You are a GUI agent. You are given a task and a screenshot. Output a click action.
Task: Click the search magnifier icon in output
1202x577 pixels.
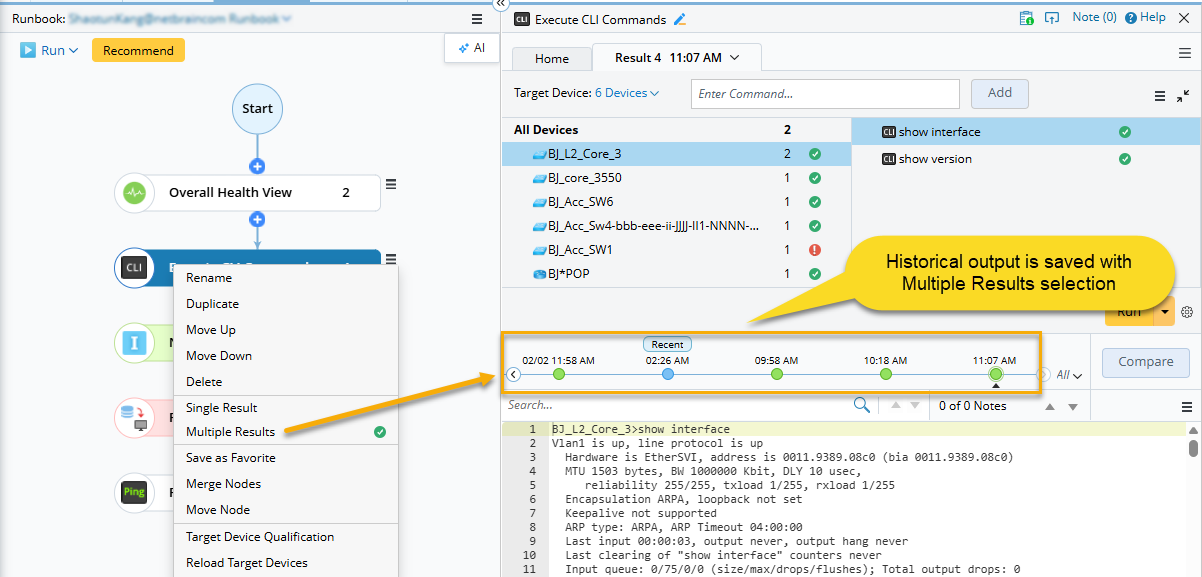click(x=861, y=406)
